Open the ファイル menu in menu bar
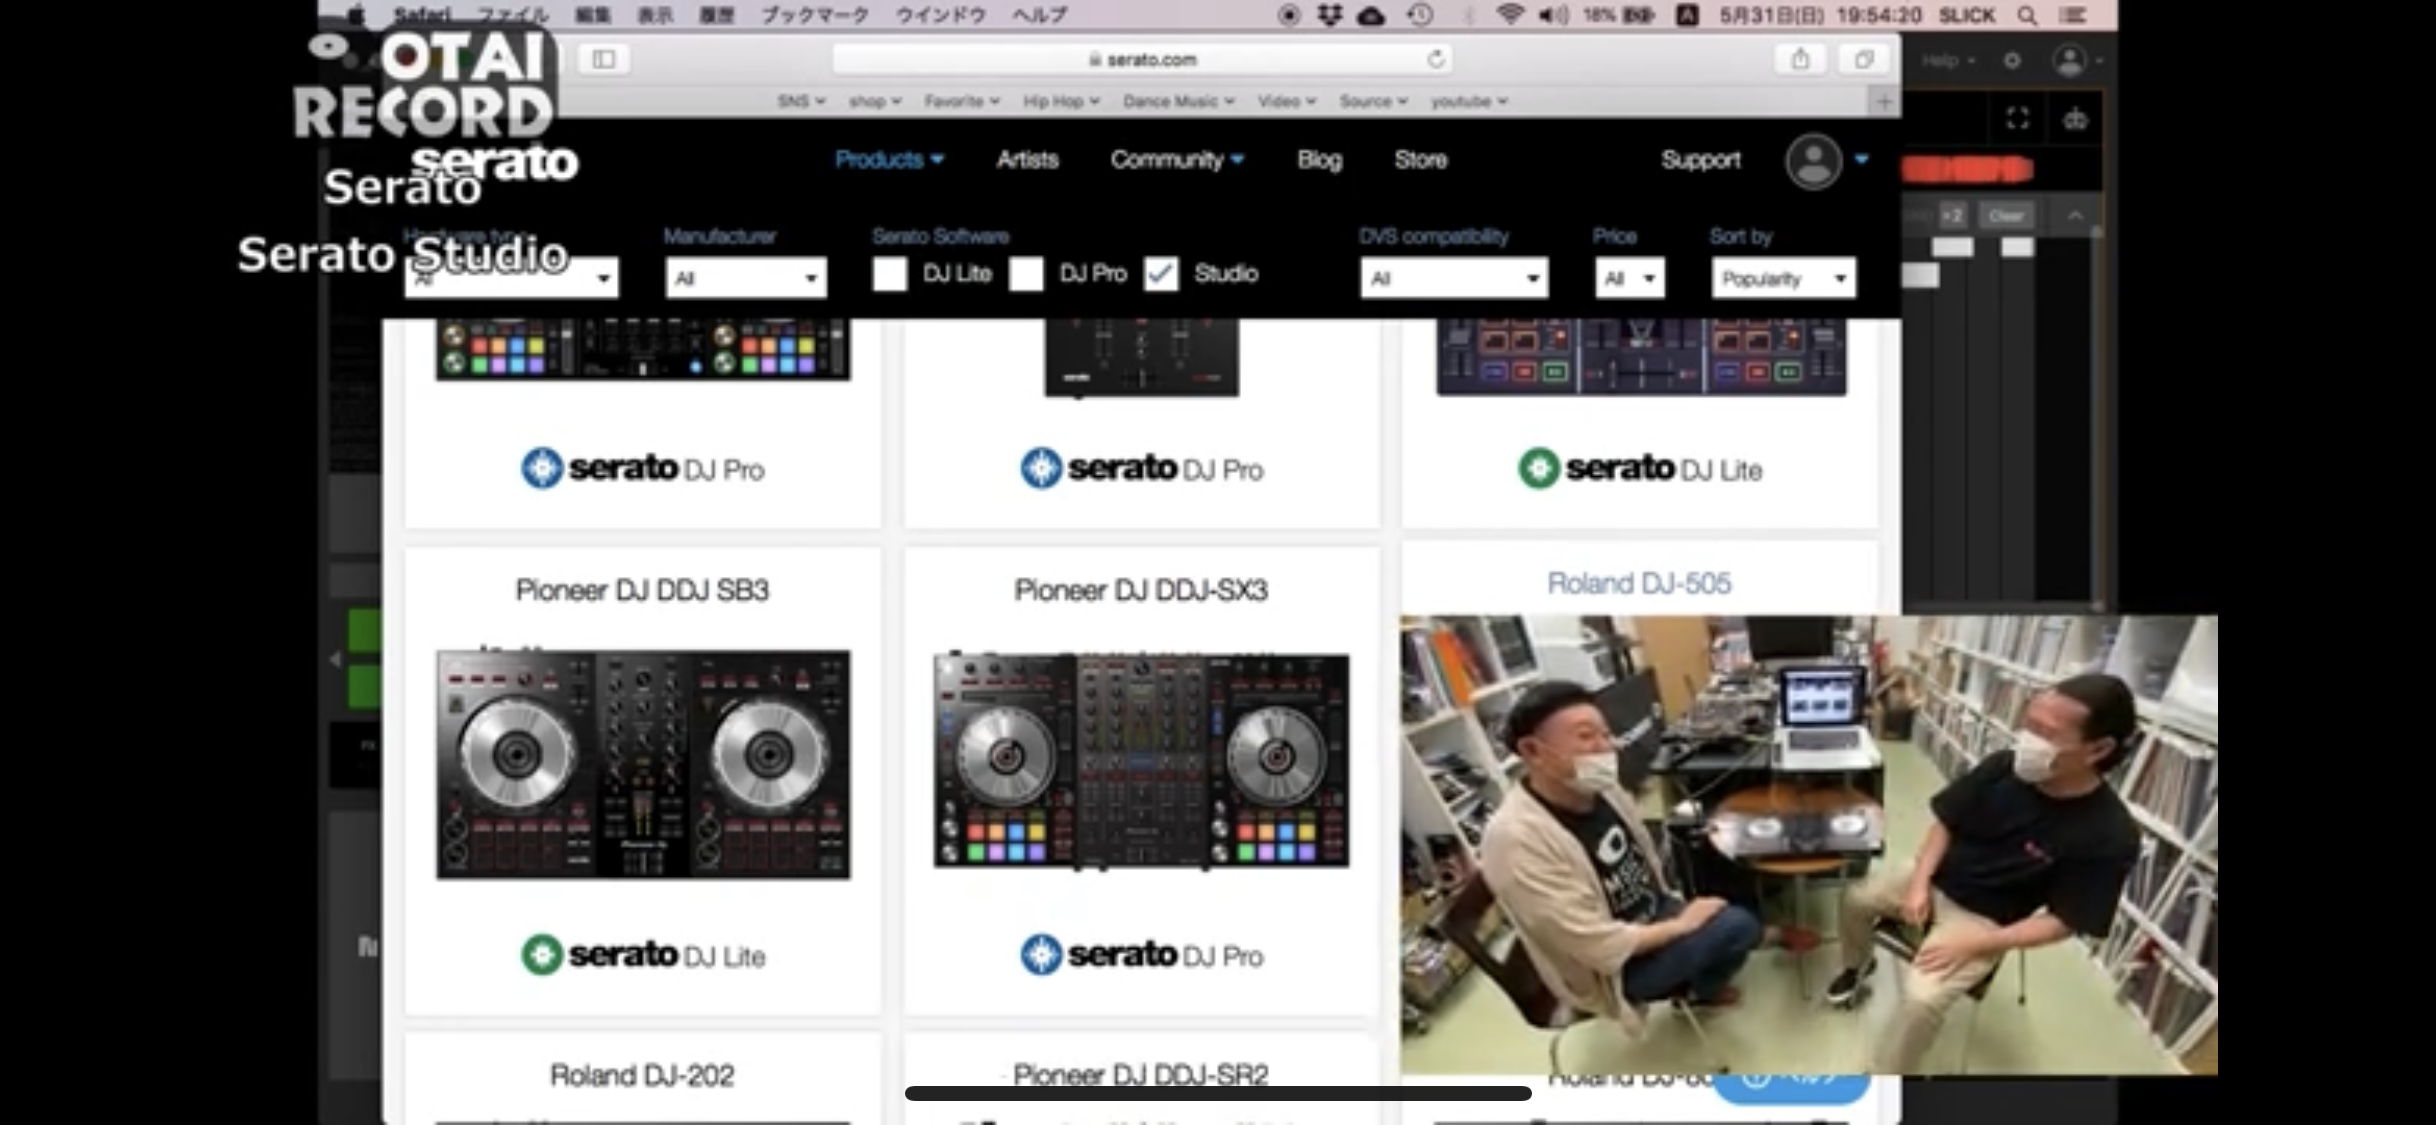The image size is (2436, 1125). coord(513,15)
